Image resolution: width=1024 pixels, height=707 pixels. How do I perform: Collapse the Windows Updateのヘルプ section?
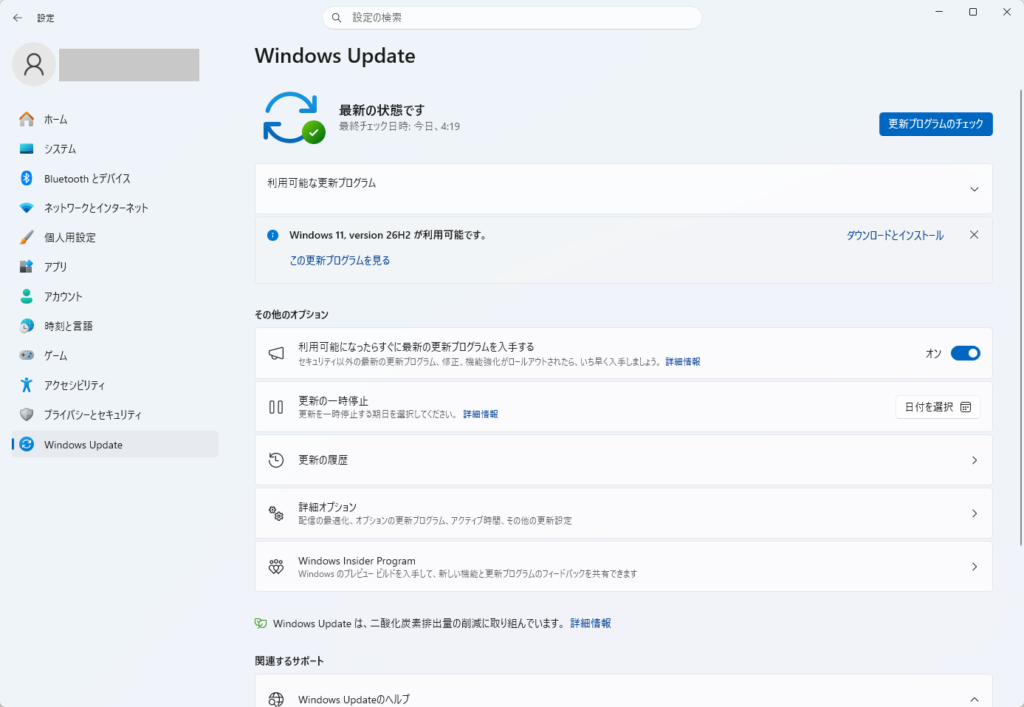tap(974, 699)
